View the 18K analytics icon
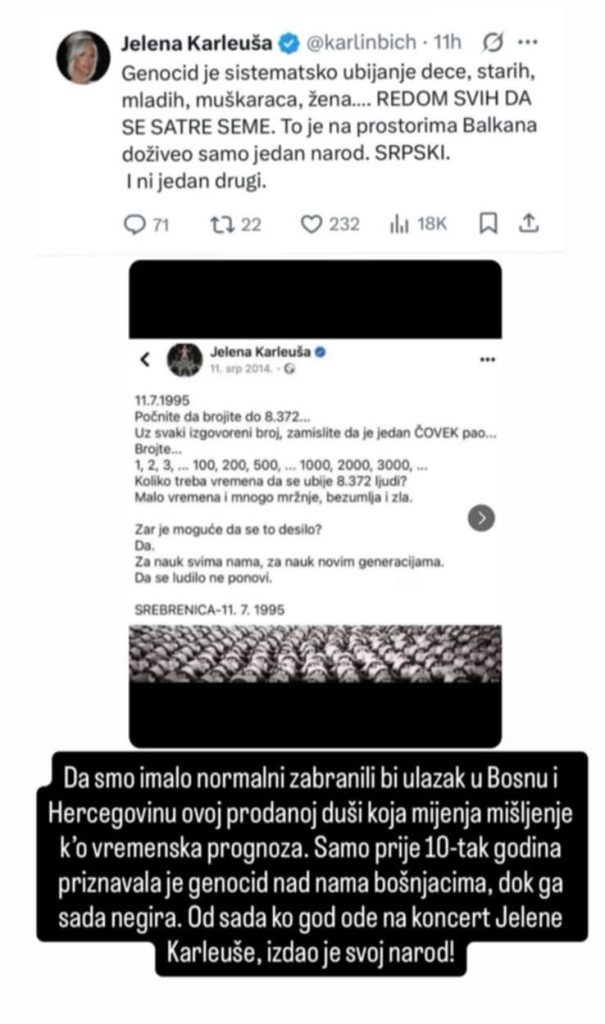The height and width of the screenshot is (1024, 605). 399,224
